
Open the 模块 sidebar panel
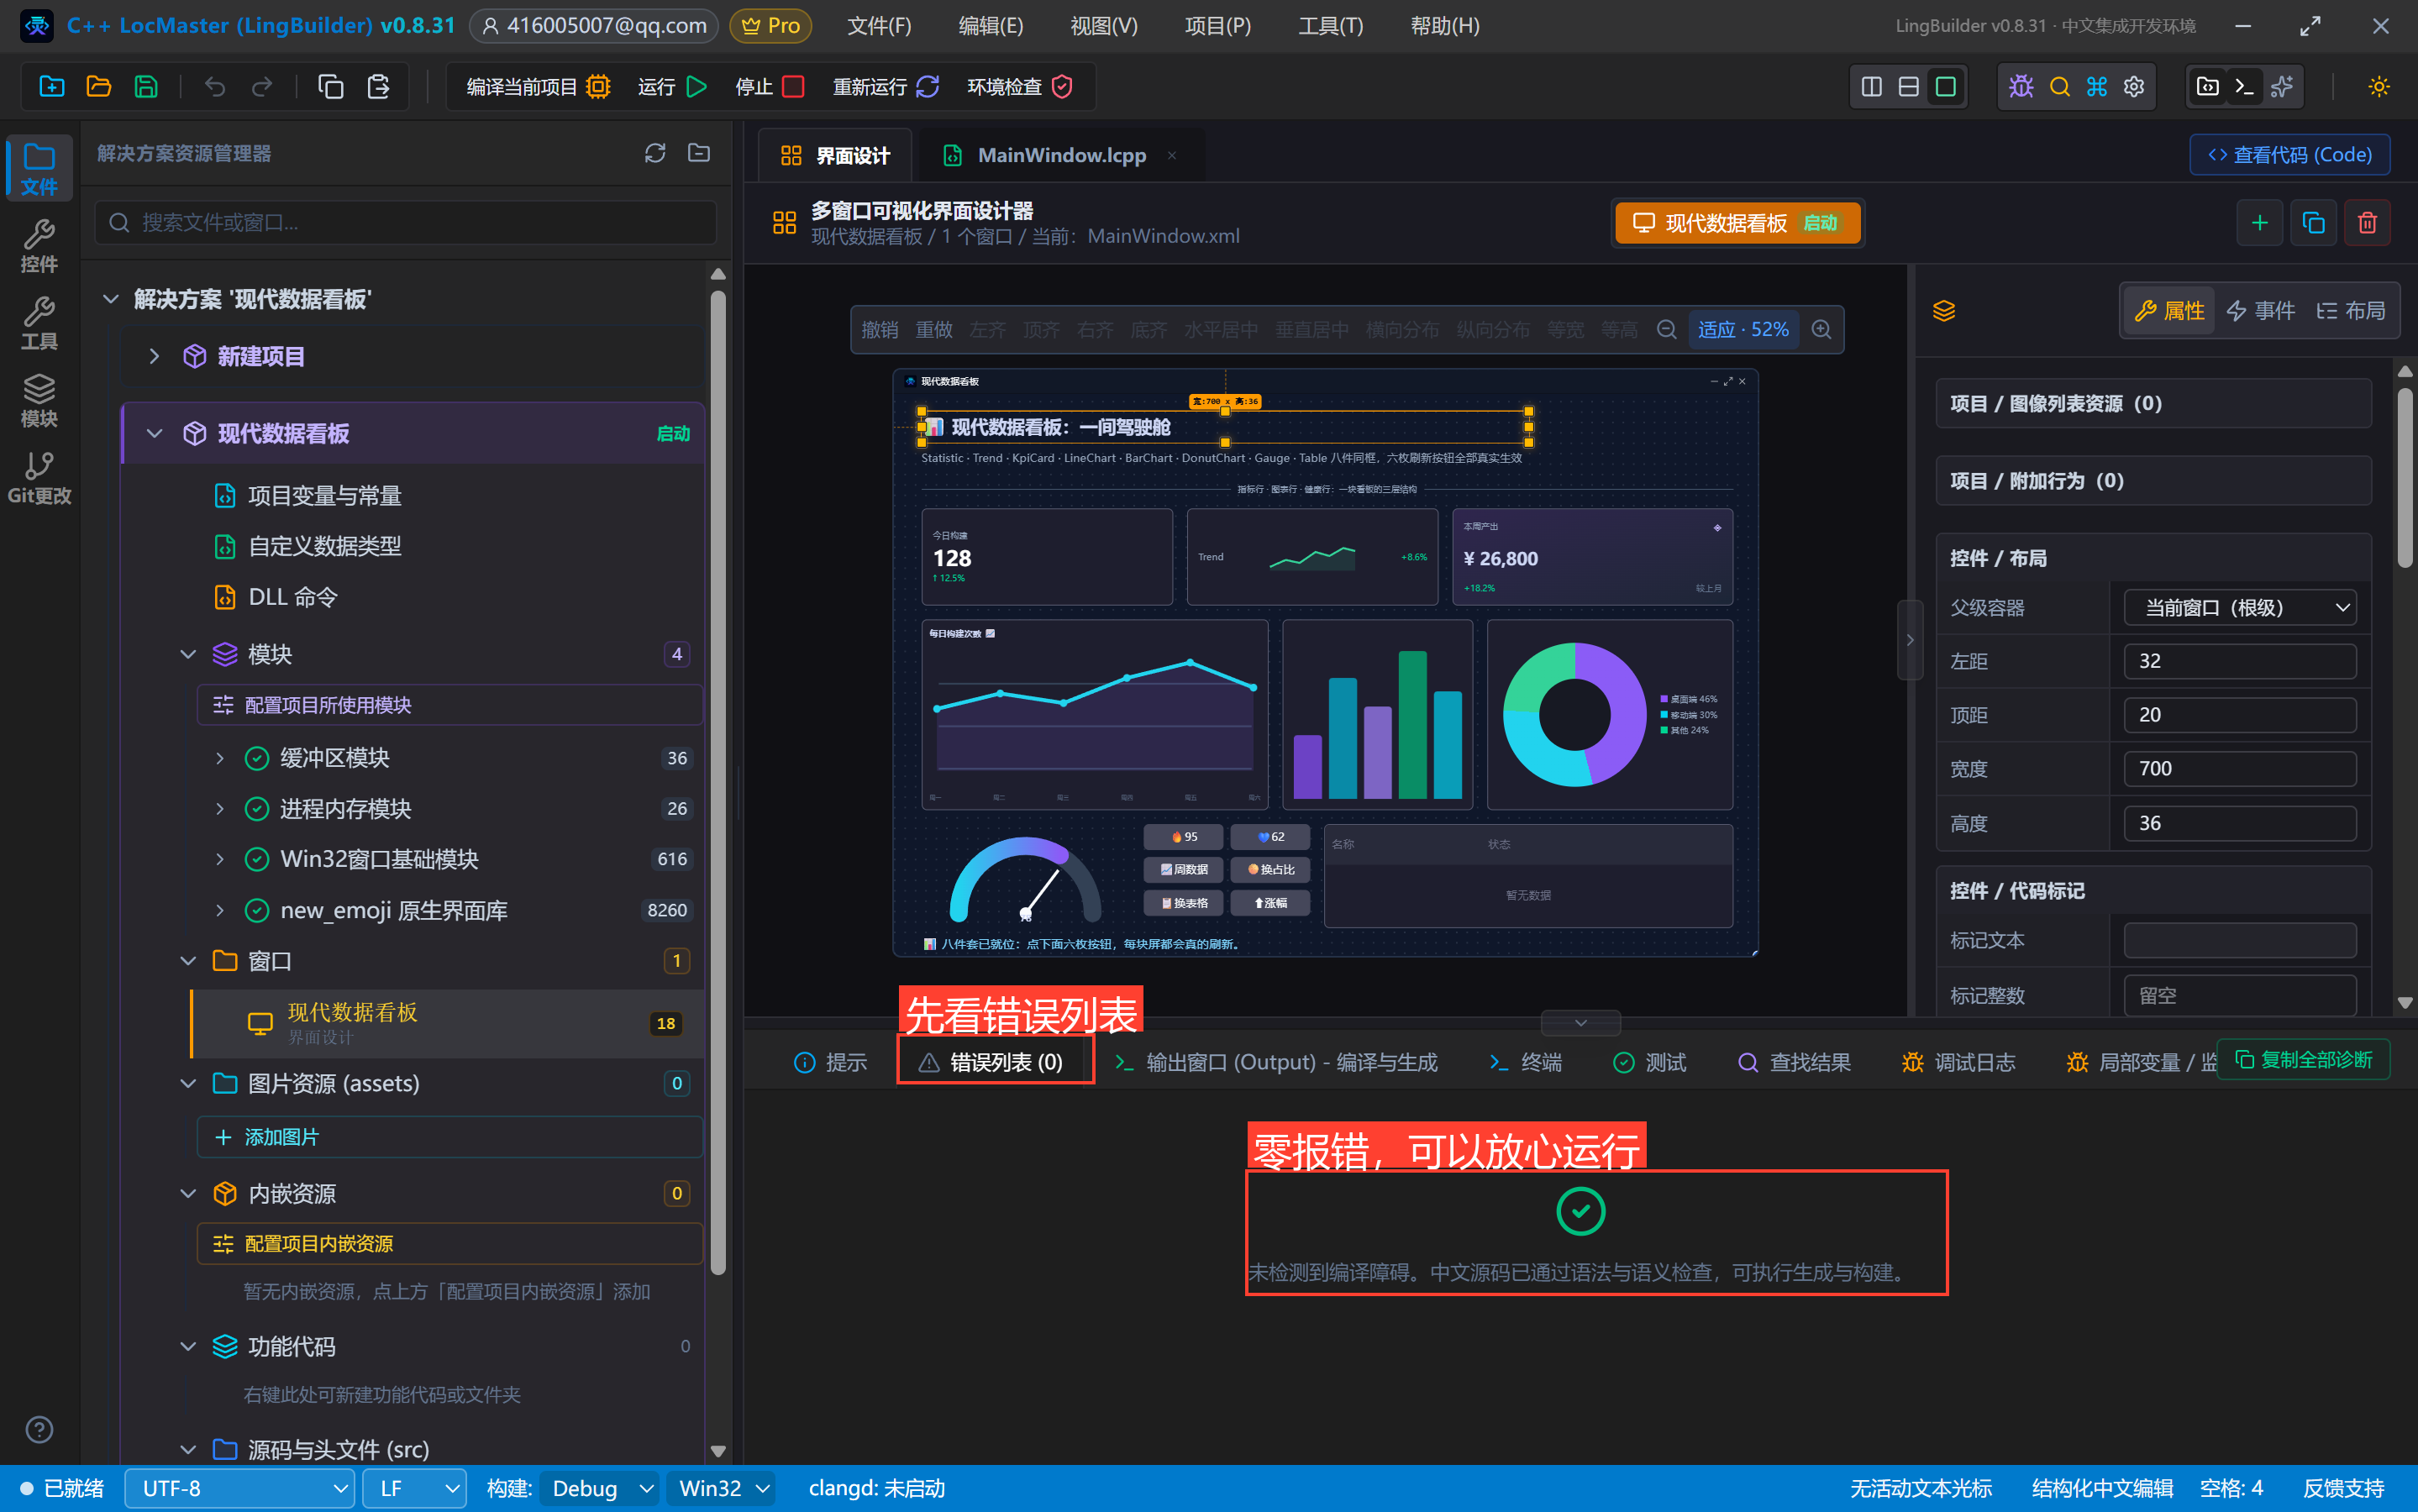point(39,401)
